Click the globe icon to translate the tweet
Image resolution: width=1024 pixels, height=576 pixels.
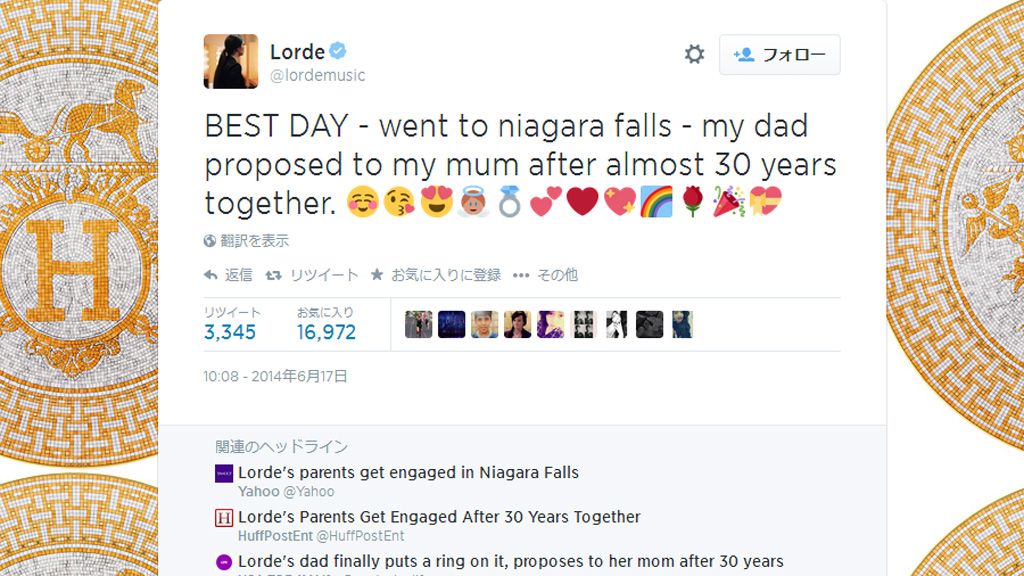tap(210, 241)
